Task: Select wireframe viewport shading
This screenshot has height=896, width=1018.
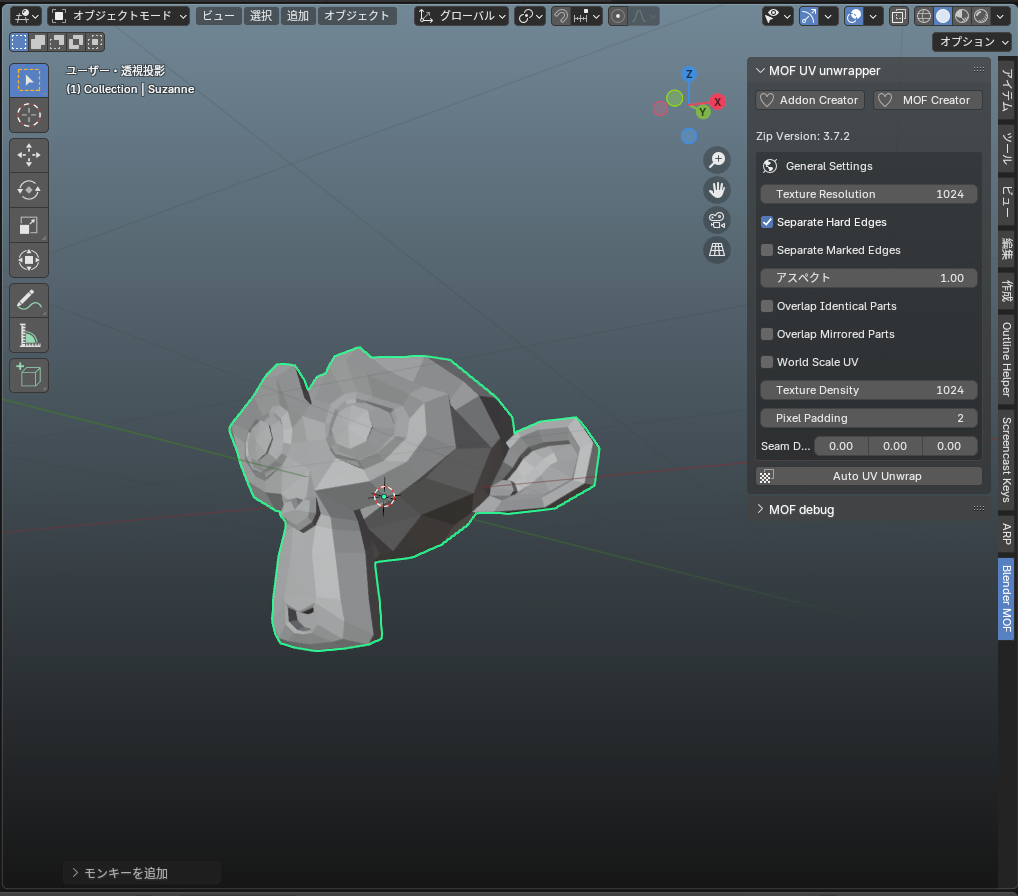Action: [923, 16]
